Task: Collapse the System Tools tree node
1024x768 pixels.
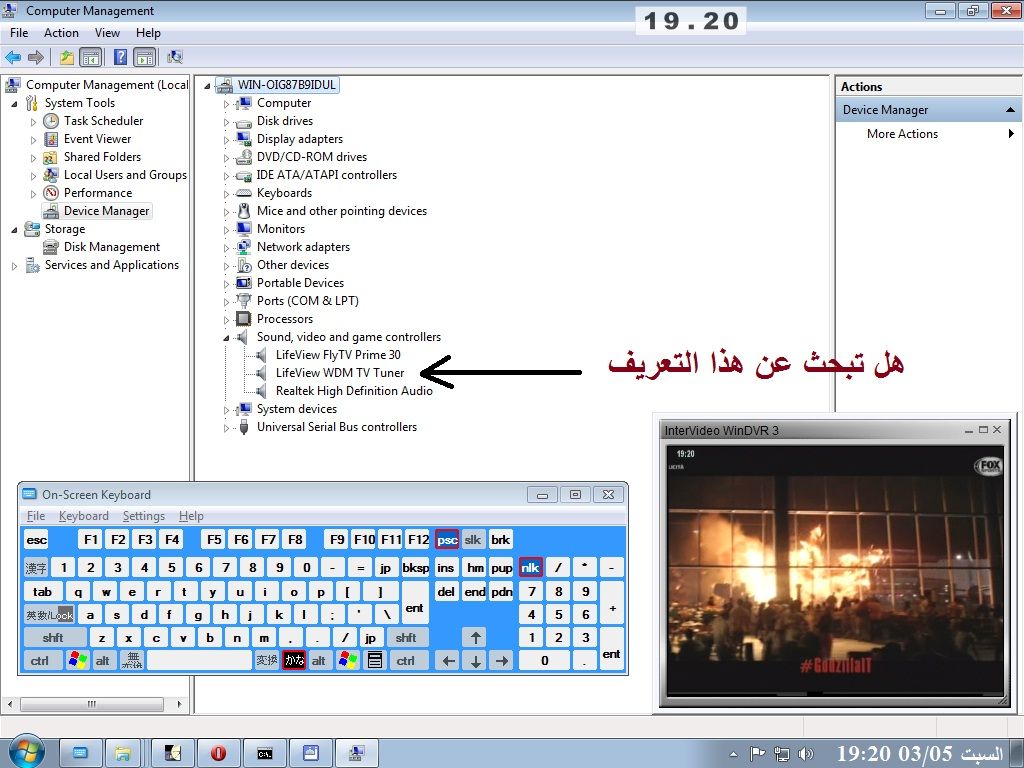Action: [x=14, y=103]
